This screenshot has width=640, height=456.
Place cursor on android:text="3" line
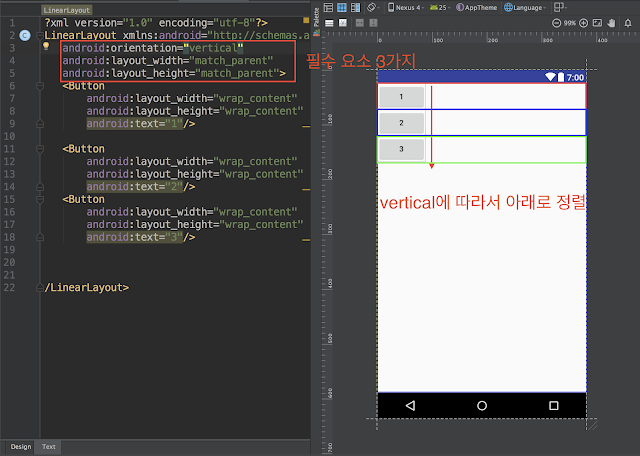click(x=140, y=237)
